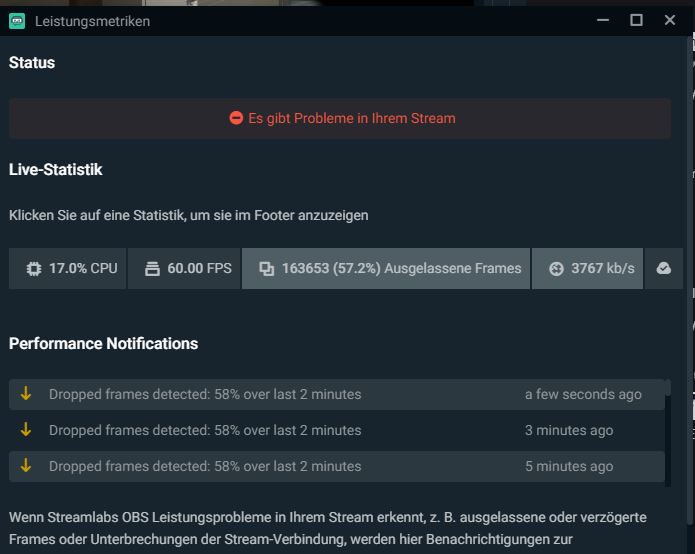Click the Performance Notifications list scrollbar
695x554 pixels.
point(668,430)
